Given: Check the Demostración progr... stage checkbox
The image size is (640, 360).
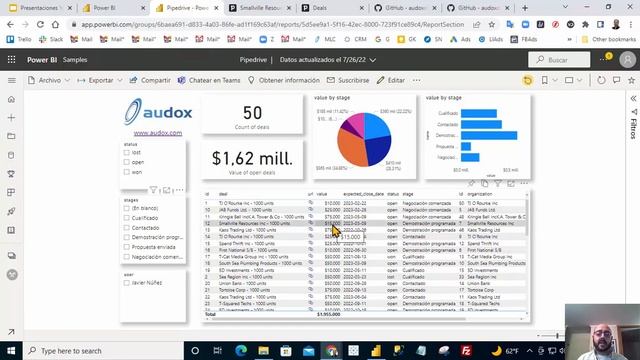Looking at the screenshot, I should pos(127,237).
